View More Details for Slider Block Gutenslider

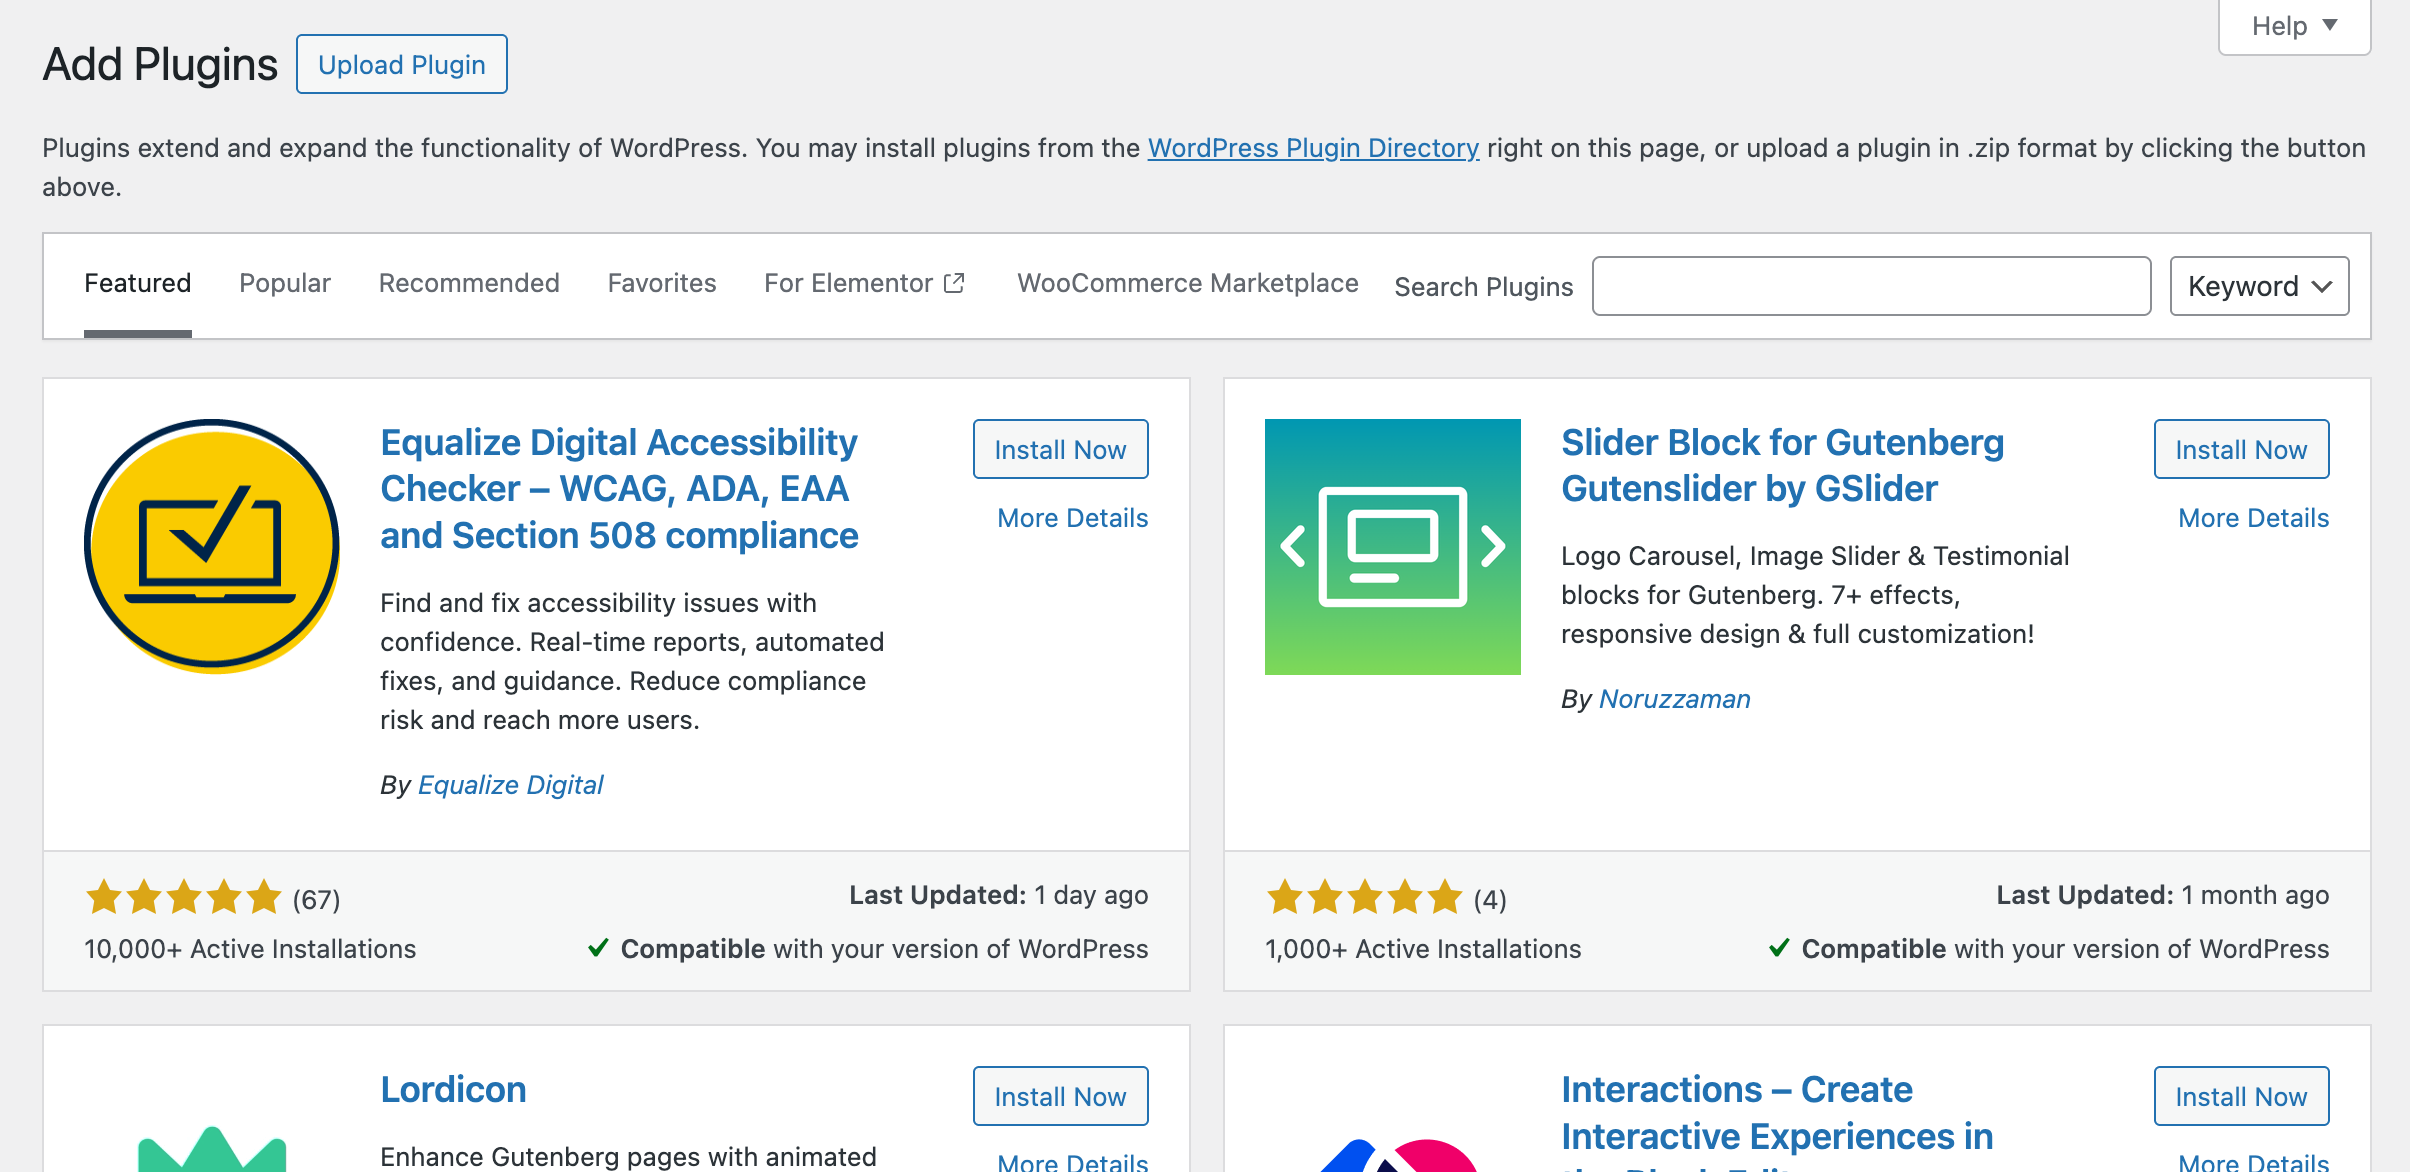2253,518
